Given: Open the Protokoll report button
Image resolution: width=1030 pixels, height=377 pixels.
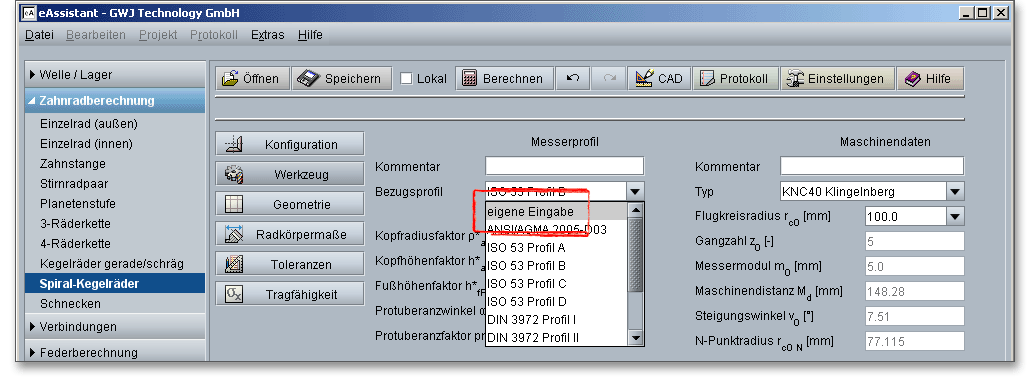Looking at the screenshot, I should click(x=735, y=78).
